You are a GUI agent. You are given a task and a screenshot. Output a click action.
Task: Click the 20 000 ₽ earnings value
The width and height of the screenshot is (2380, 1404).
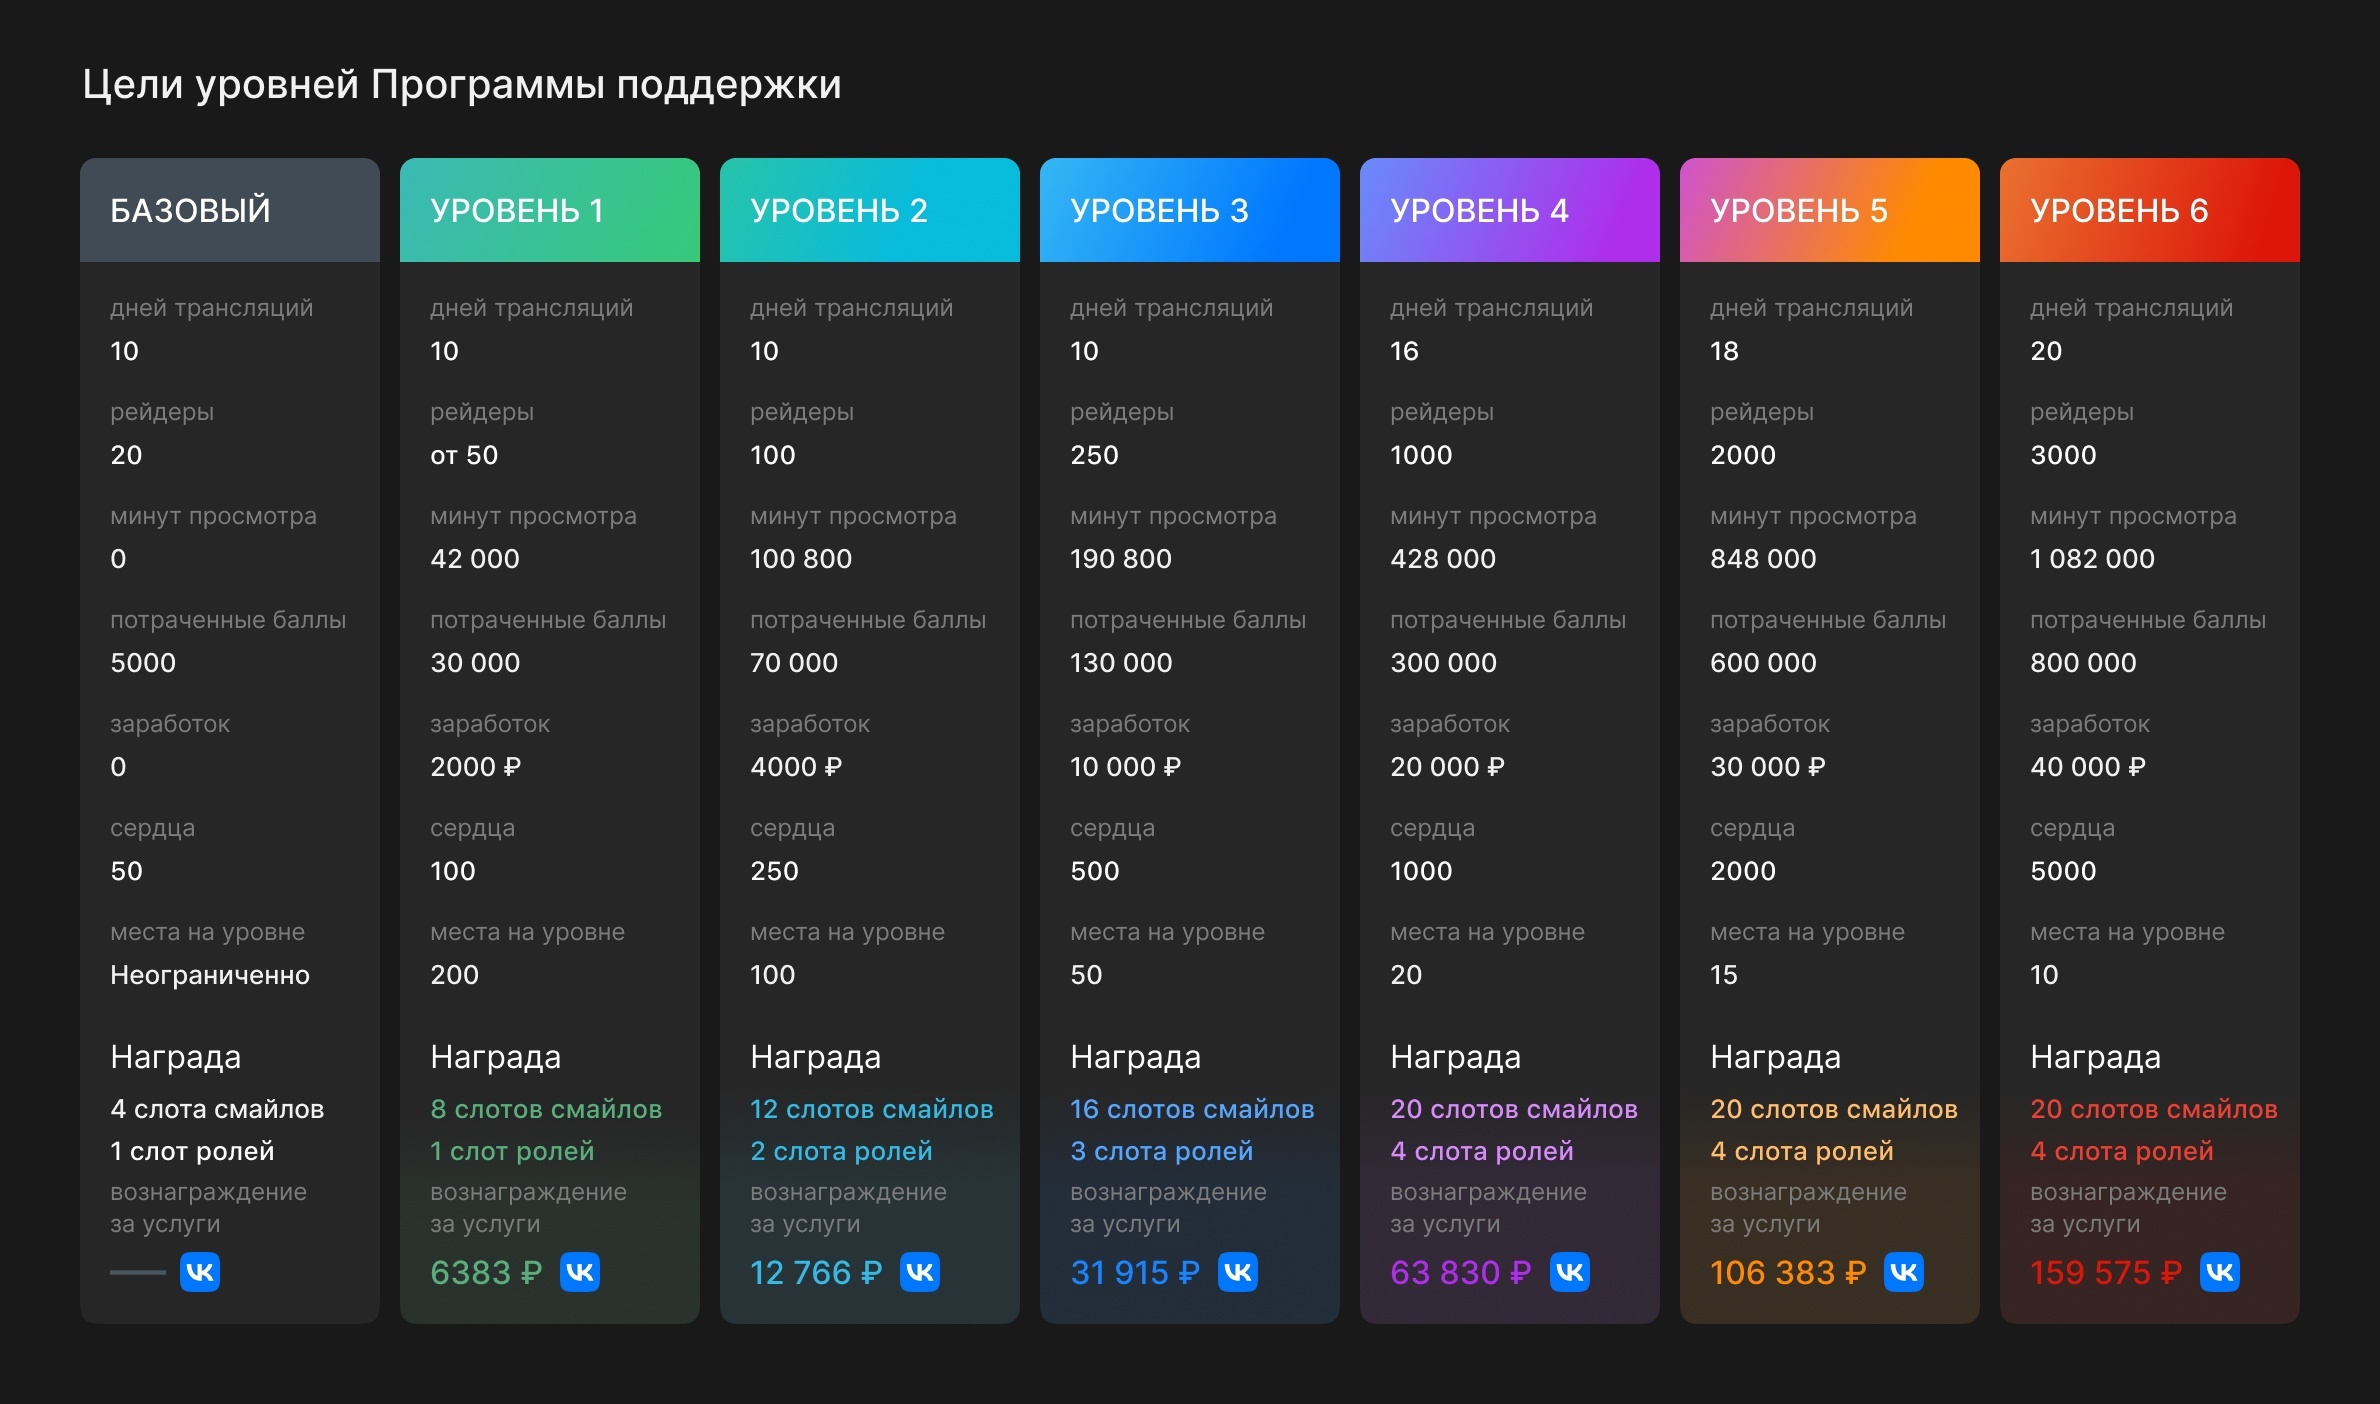(x=1447, y=767)
